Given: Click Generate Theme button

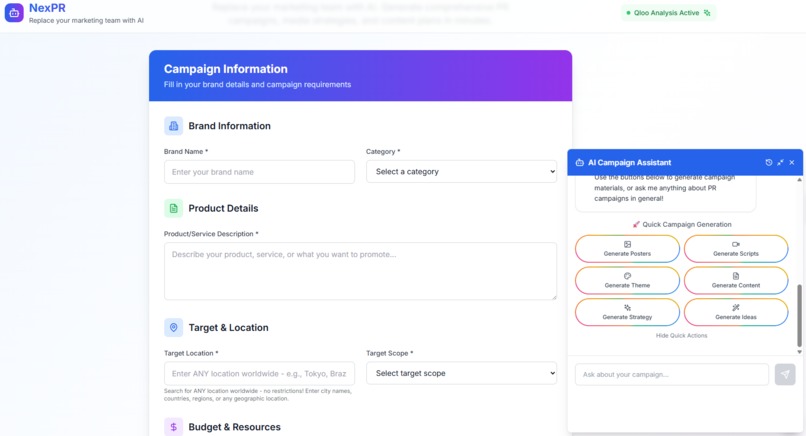Looking at the screenshot, I should 627,281.
